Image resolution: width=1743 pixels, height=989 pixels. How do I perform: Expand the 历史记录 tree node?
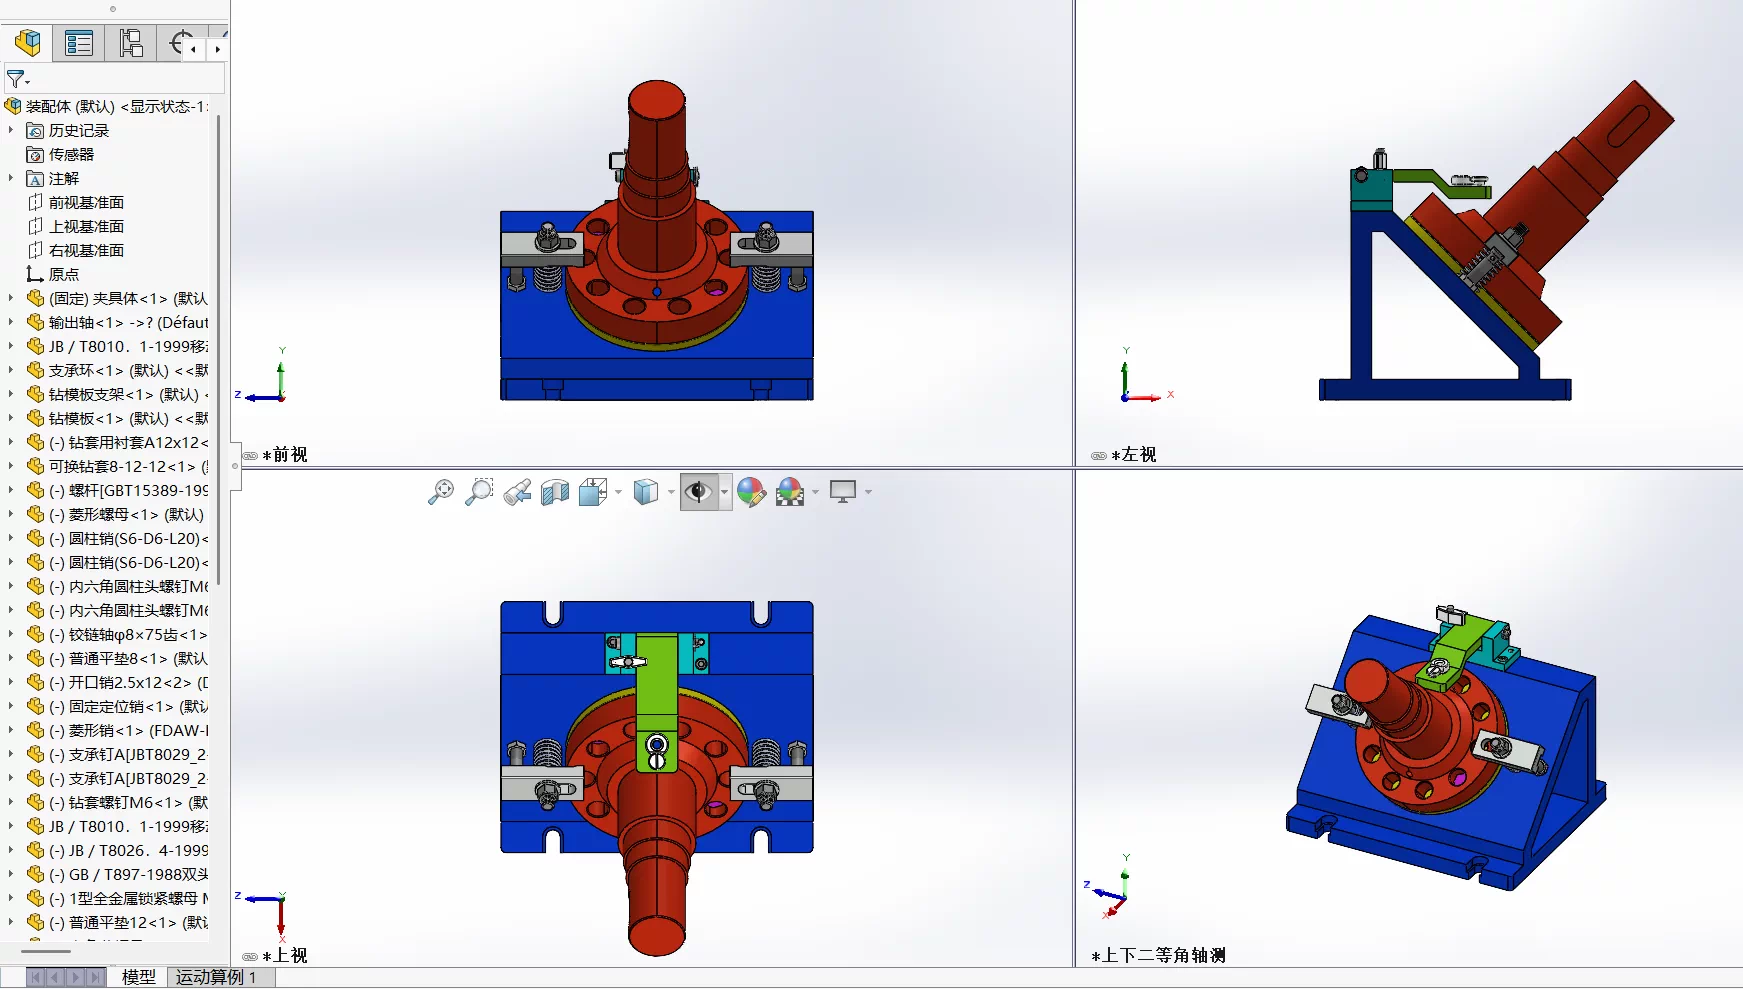coord(11,130)
